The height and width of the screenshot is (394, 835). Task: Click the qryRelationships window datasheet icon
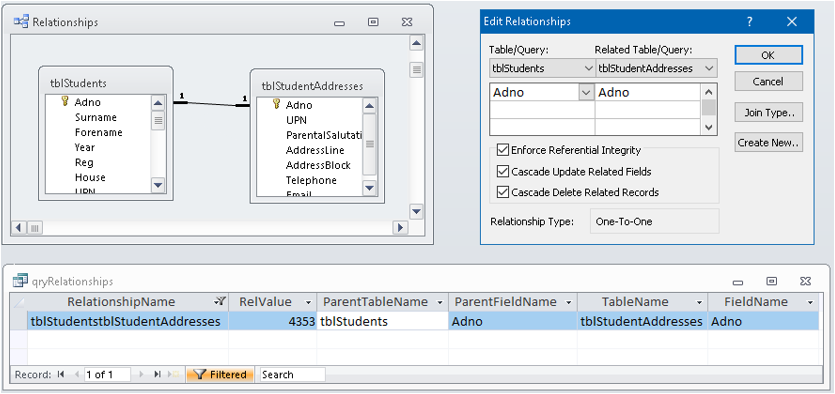coord(20,281)
